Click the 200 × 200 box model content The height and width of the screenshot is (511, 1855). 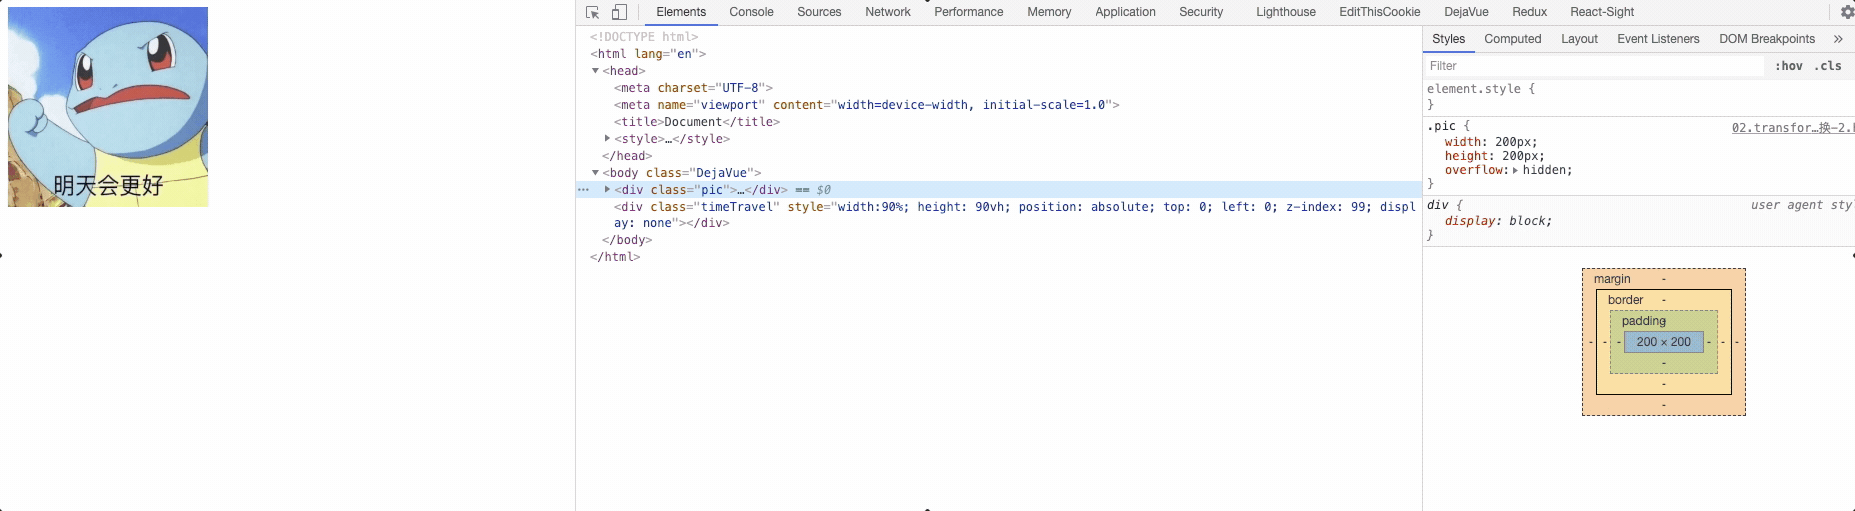click(1663, 342)
